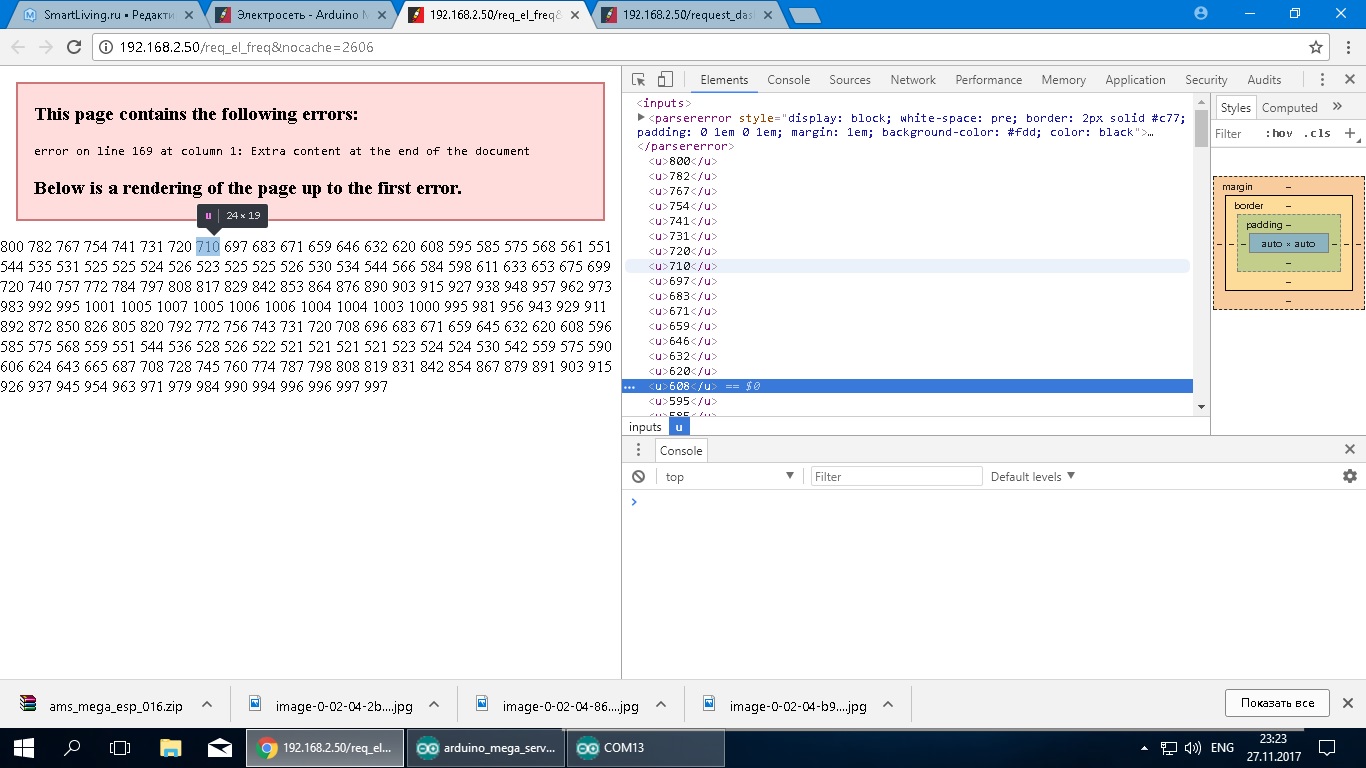1366x768 pixels.
Task: Toggle the .cls class editor
Action: (x=1319, y=133)
